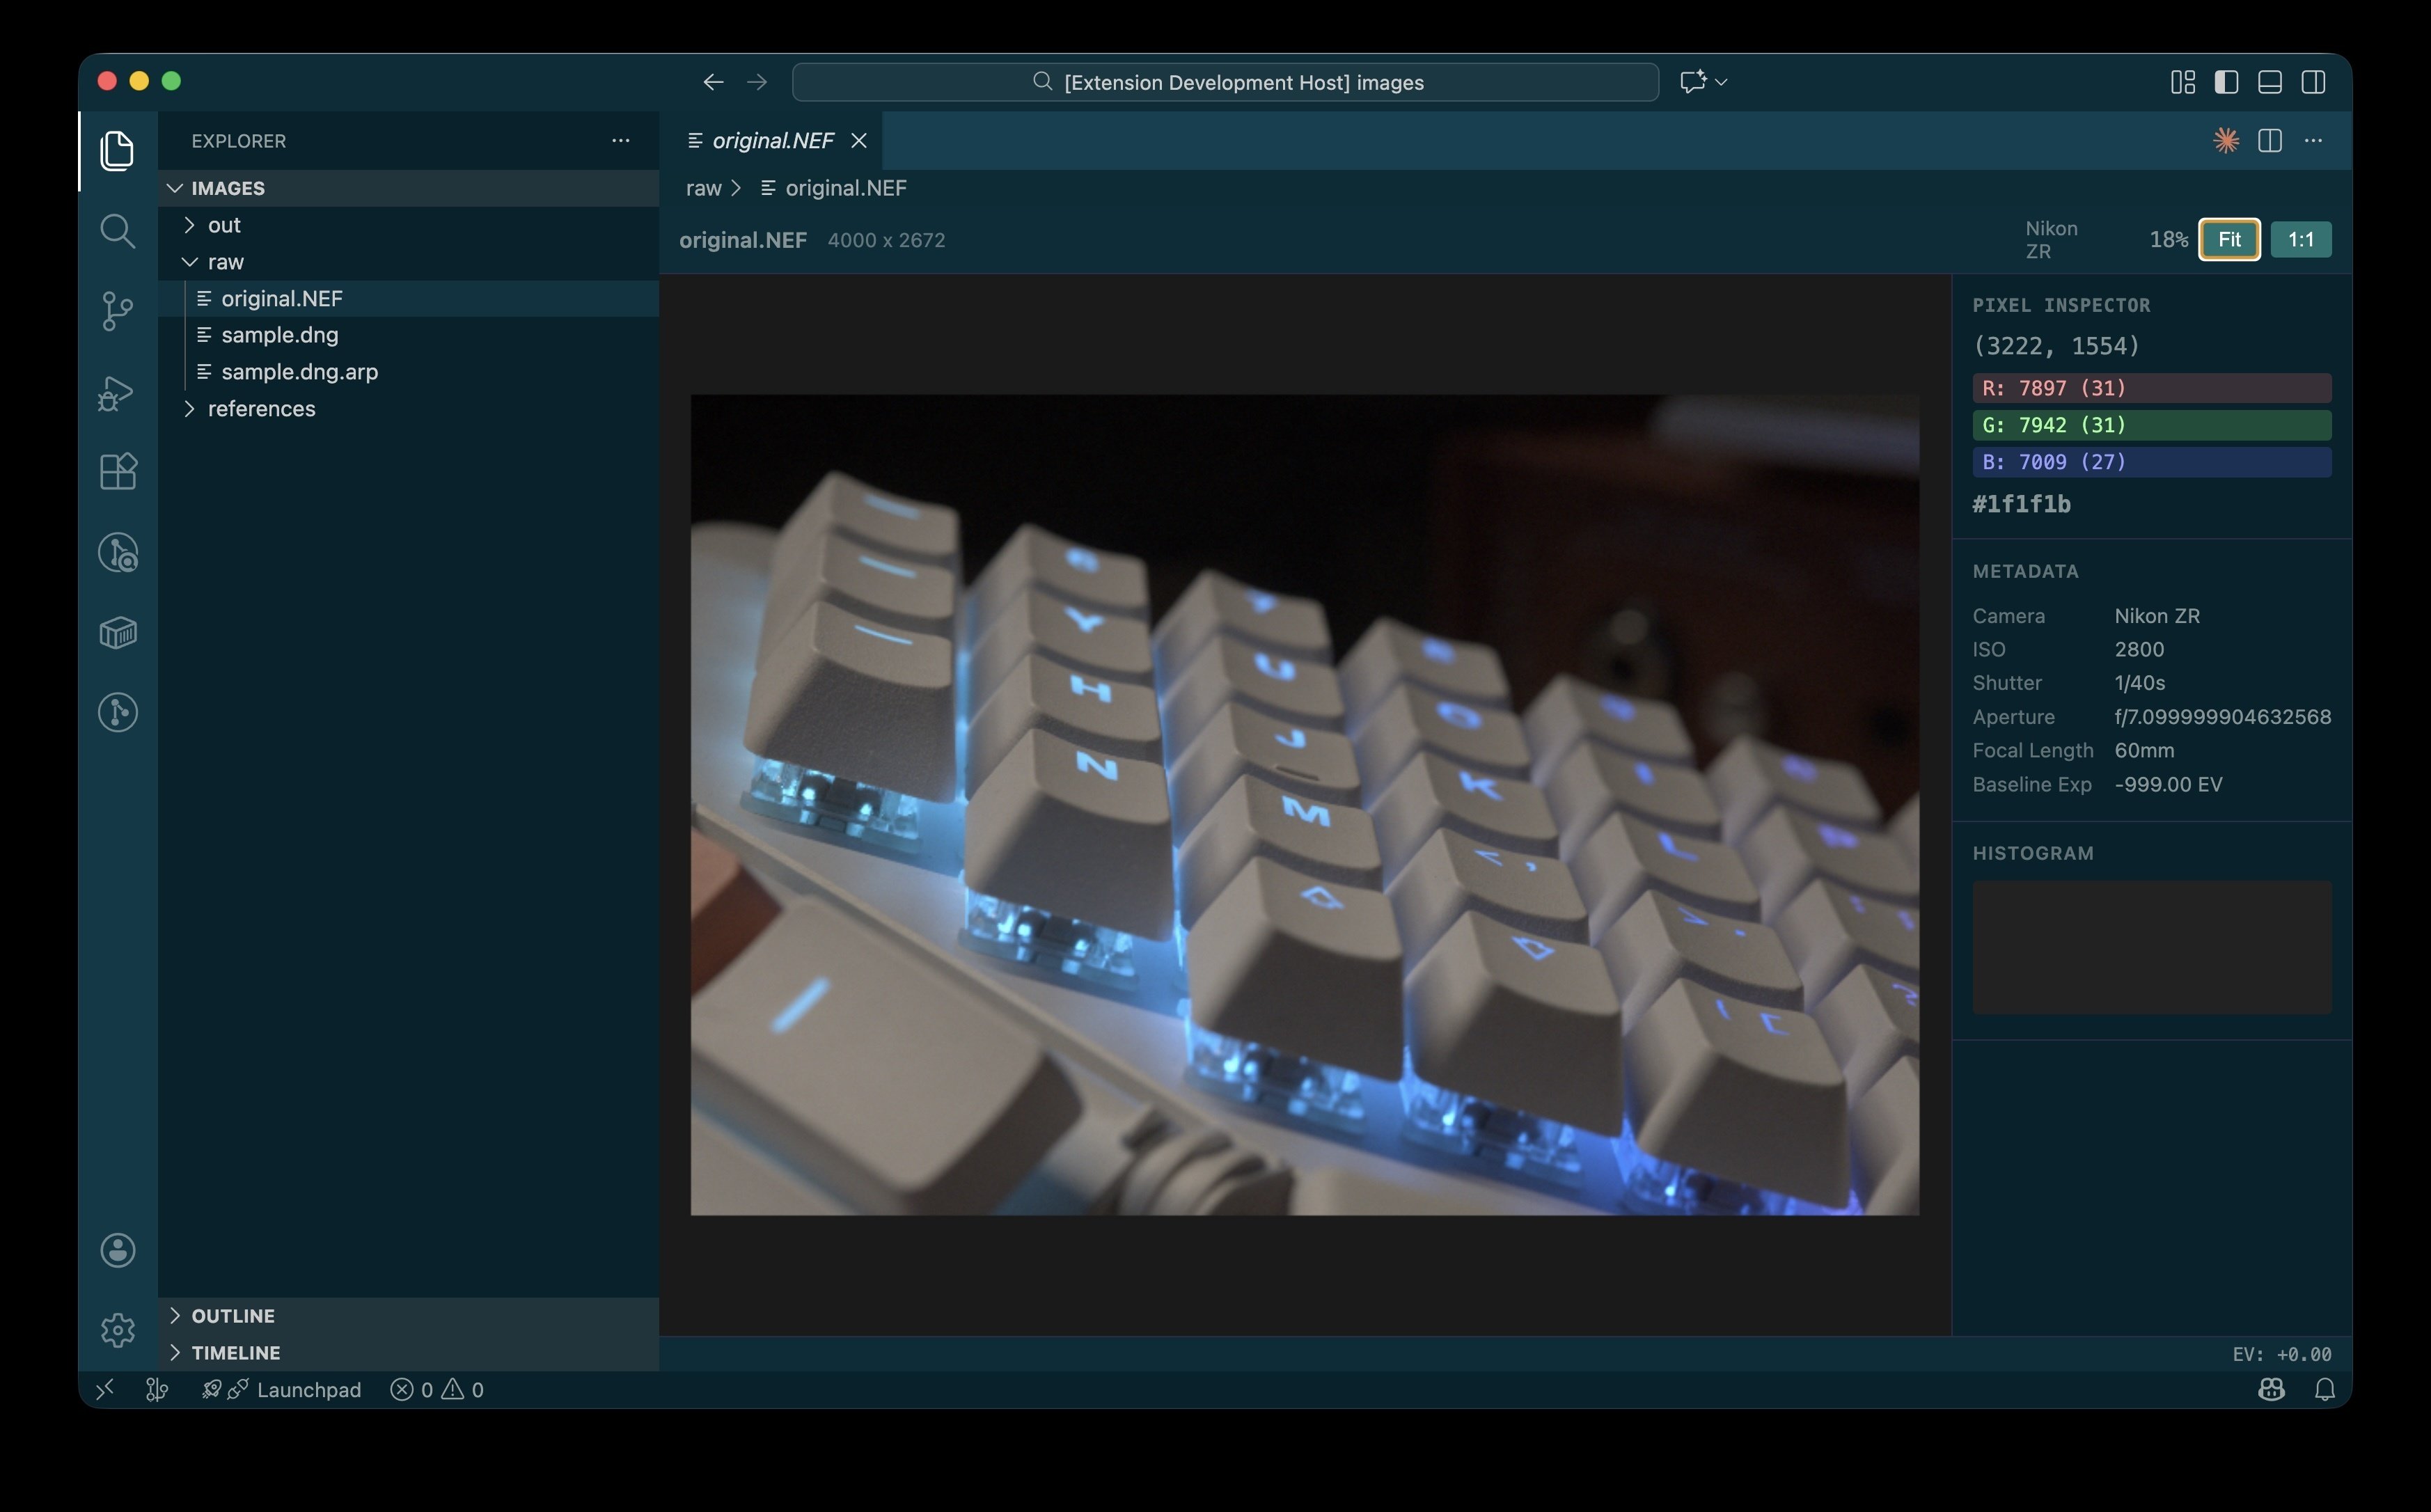Open the Copilot menu in the status bar
This screenshot has width=2431, height=1512.
[2271, 1389]
